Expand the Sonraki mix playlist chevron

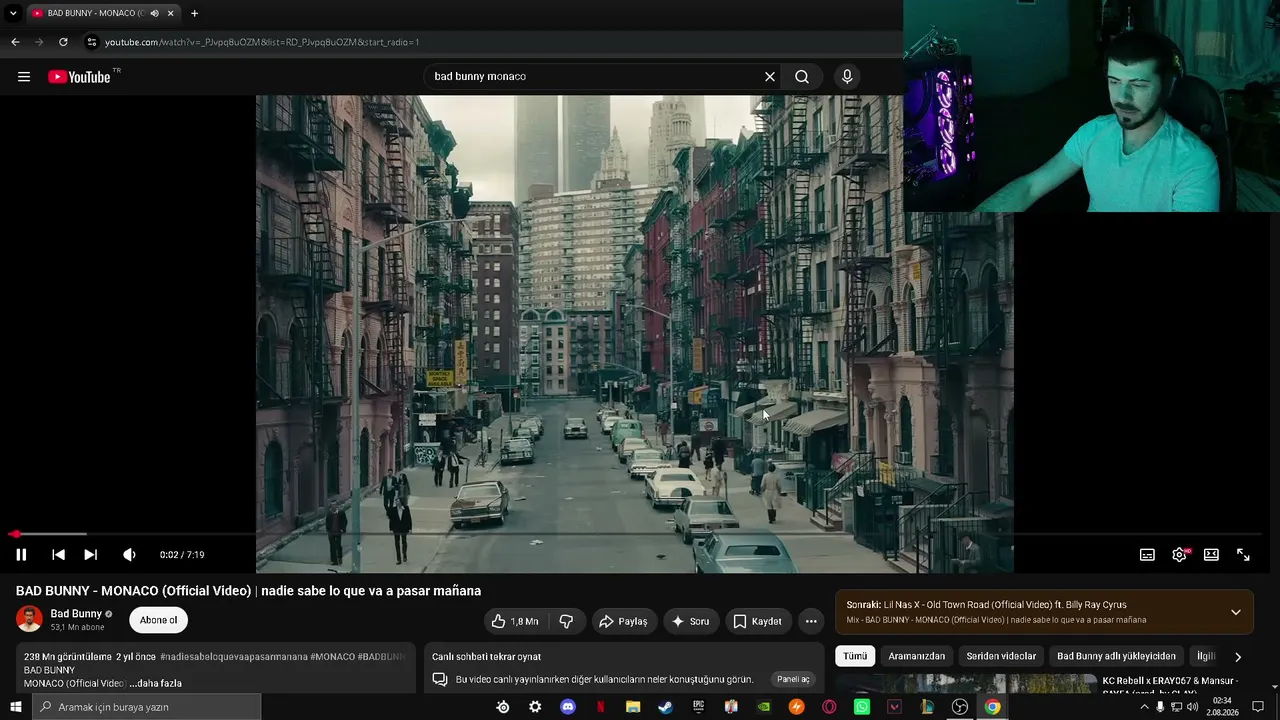(x=1236, y=612)
